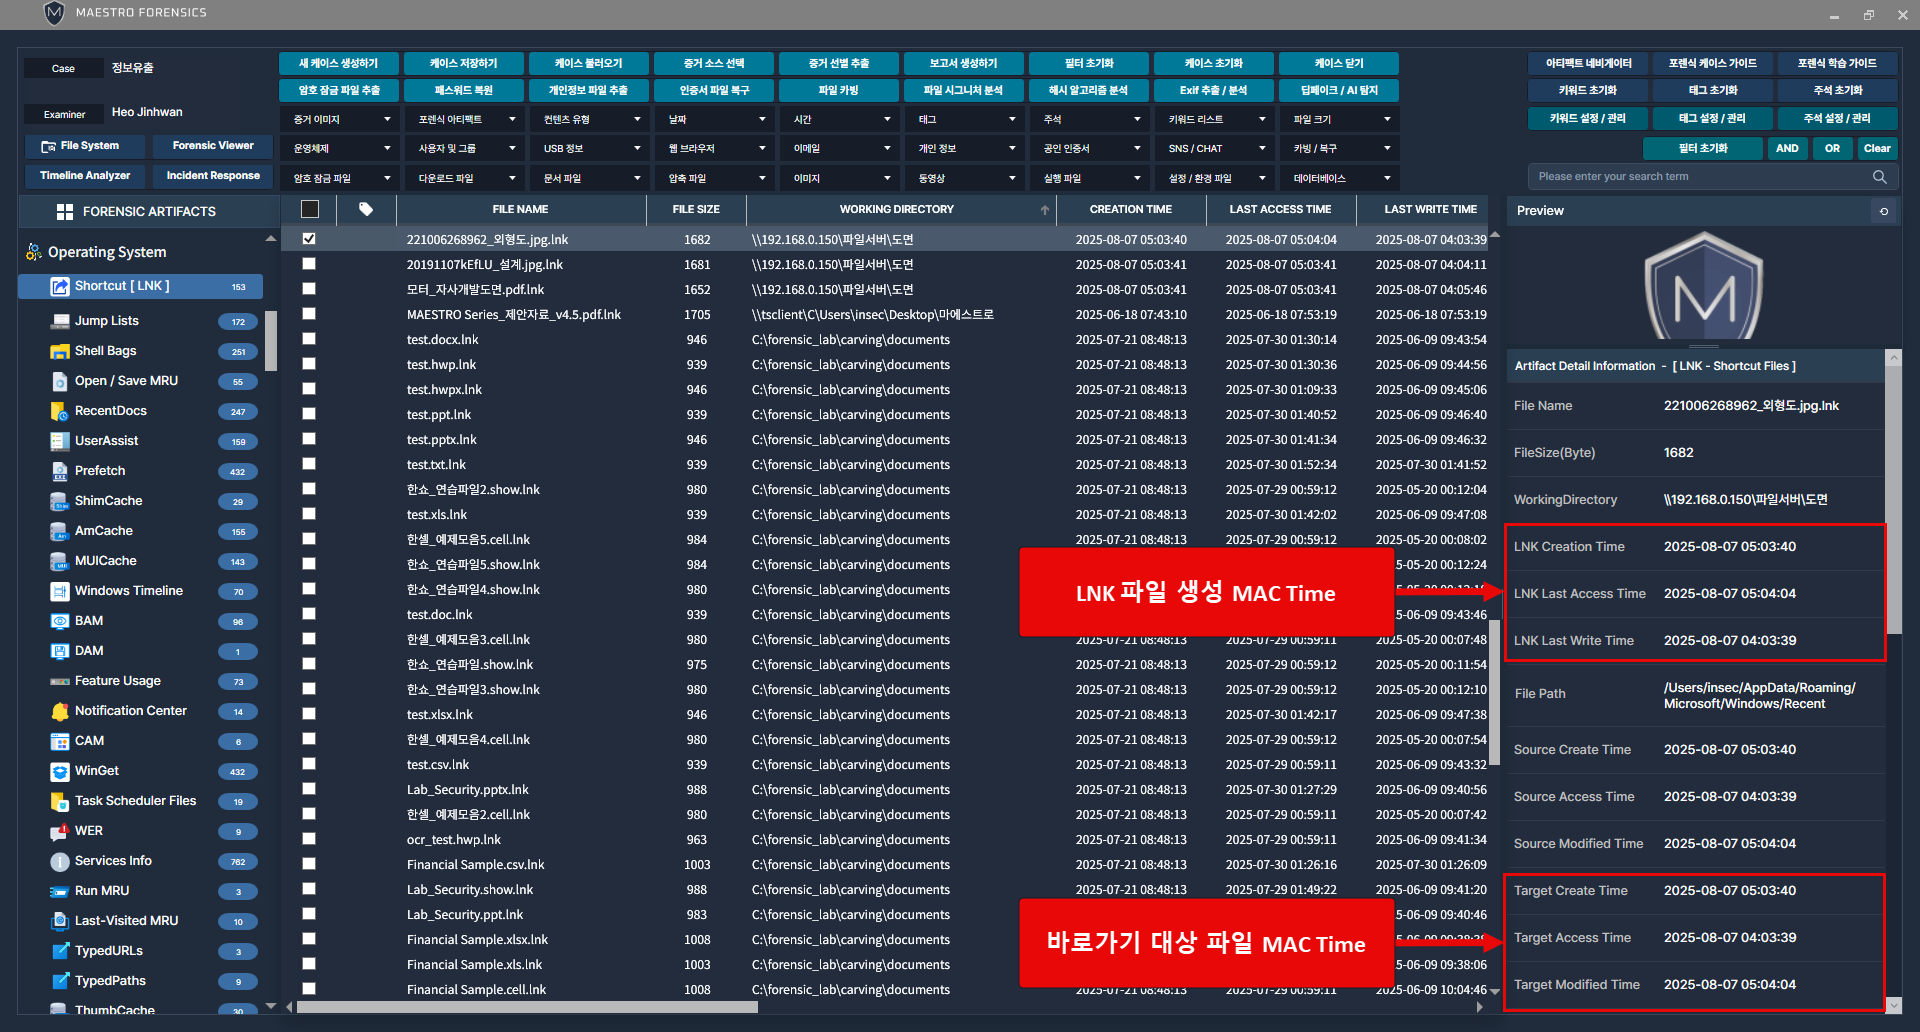This screenshot has width=1920, height=1032.
Task: Tick the checkbox for test.docx.lnk row
Action: point(309,339)
